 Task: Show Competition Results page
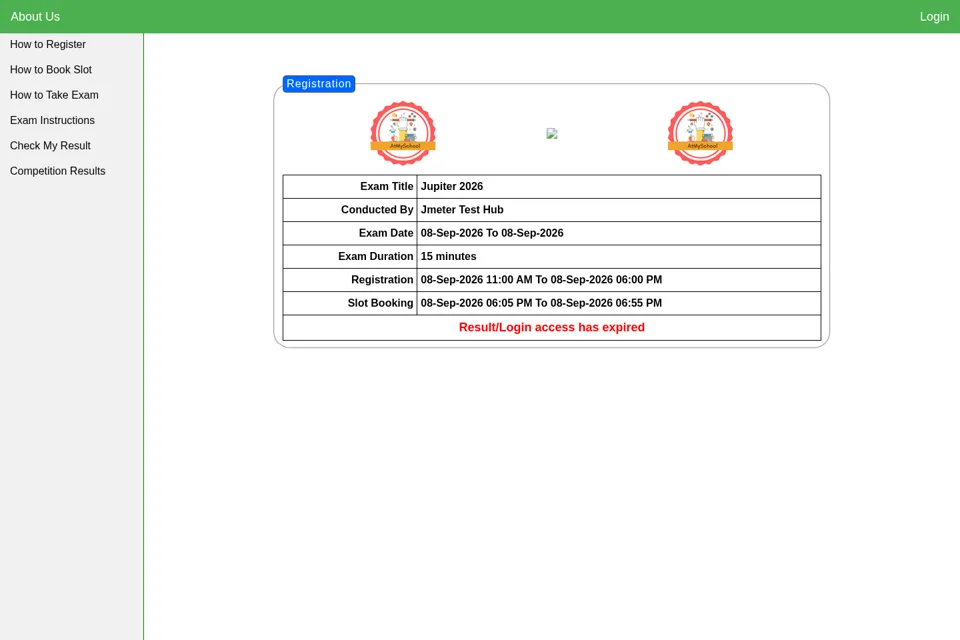coord(58,171)
